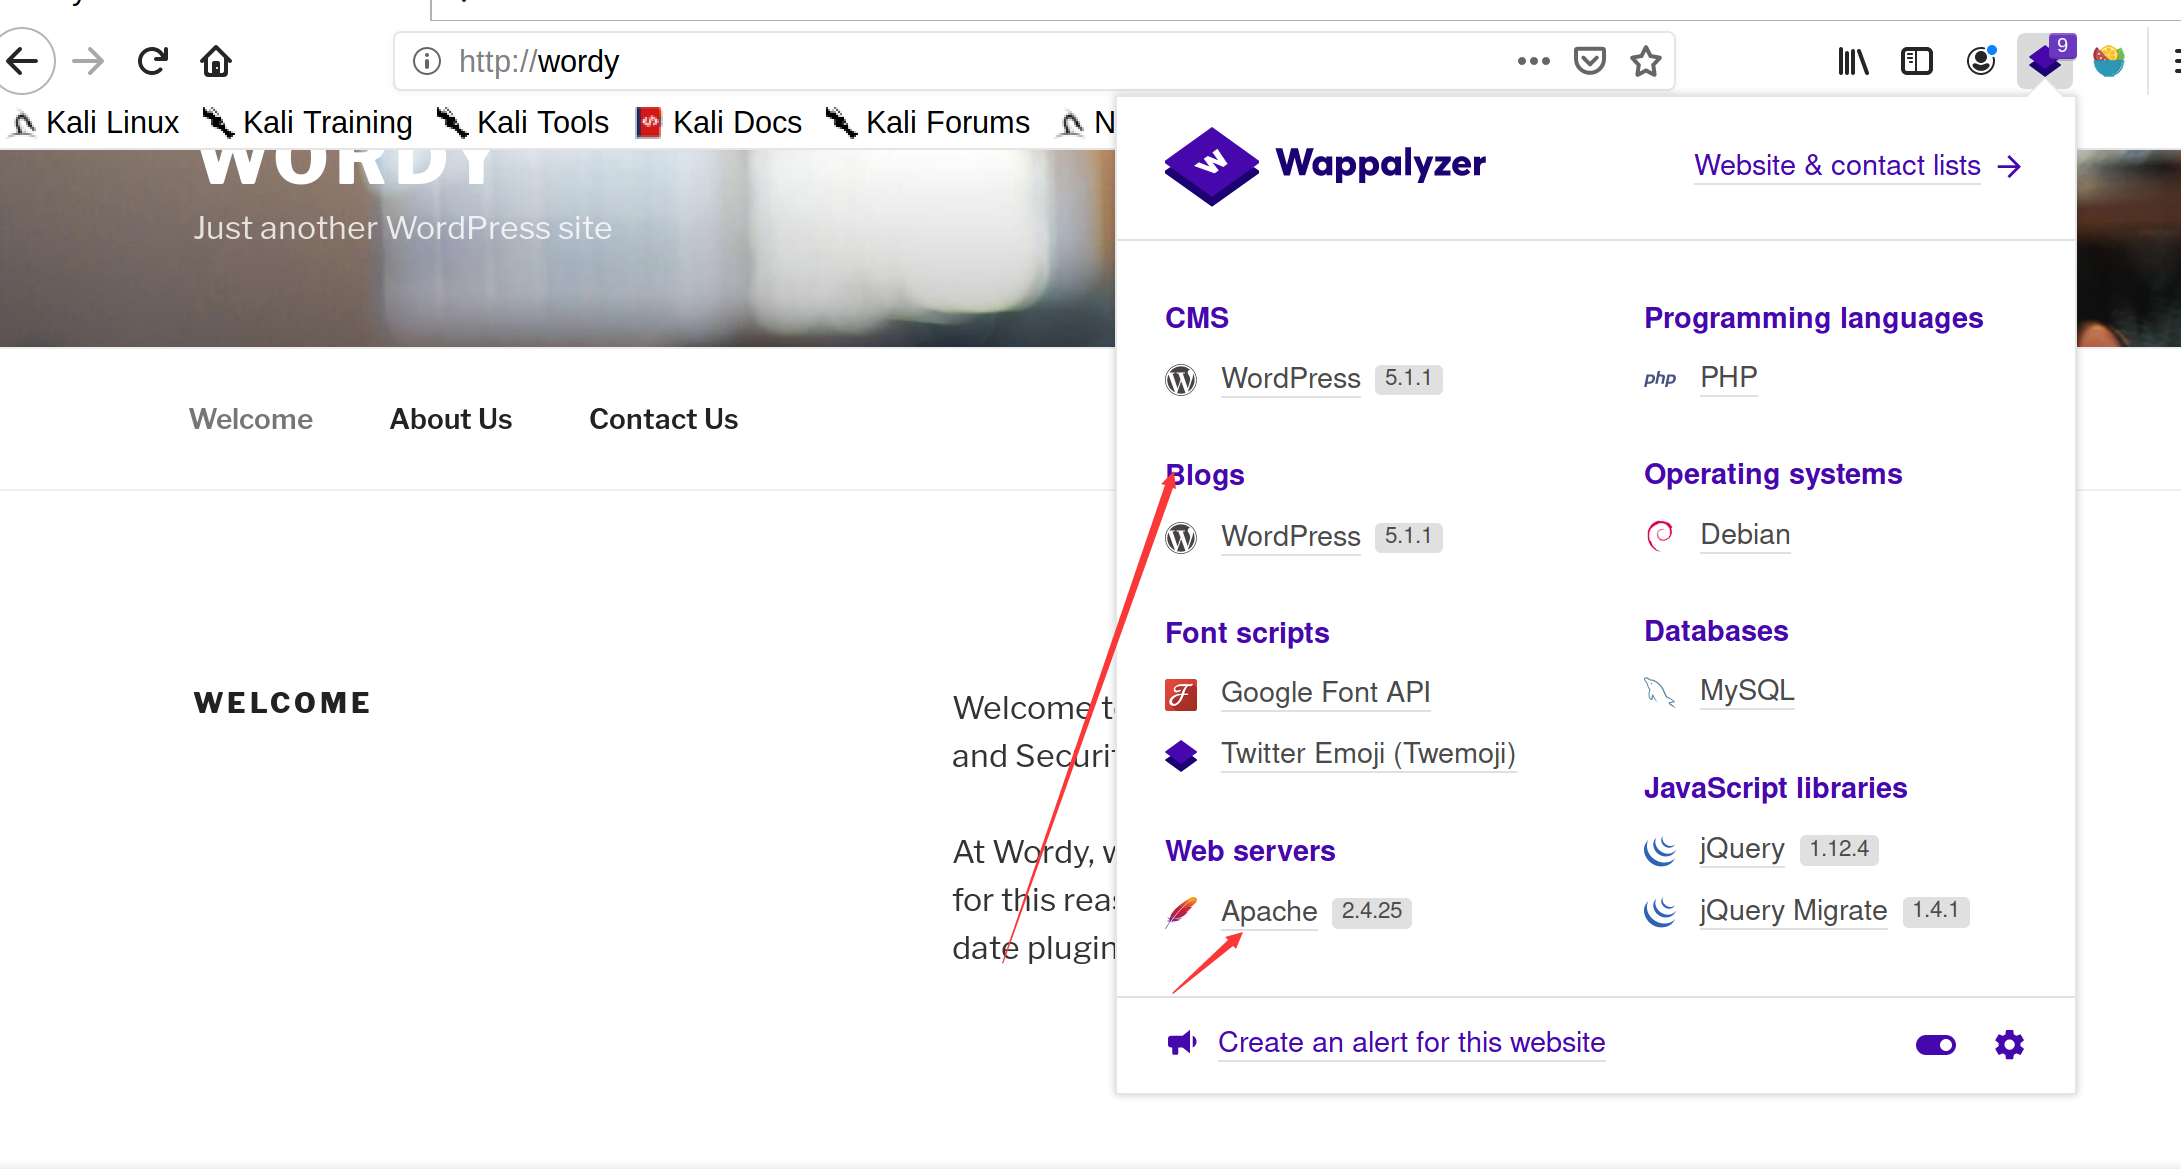Screen dimensions: 2181x1169
Task: Click the WordPress icon under Blogs
Action: coord(1181,538)
